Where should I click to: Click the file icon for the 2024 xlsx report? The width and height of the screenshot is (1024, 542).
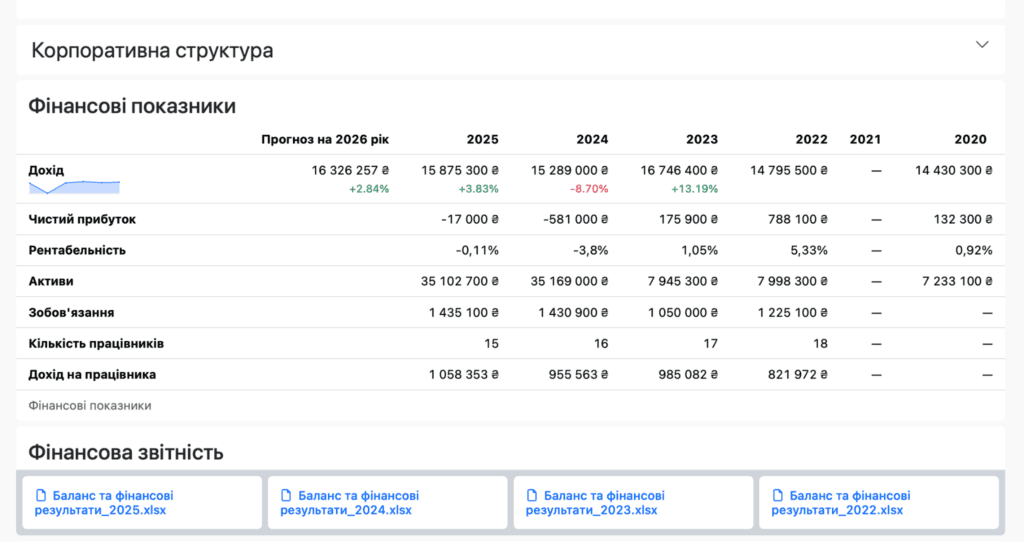[286, 496]
